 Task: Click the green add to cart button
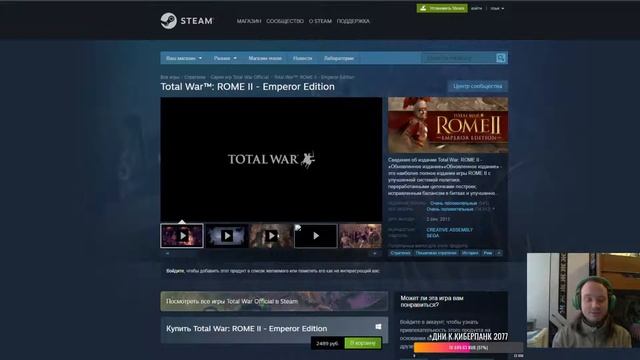[362, 343]
